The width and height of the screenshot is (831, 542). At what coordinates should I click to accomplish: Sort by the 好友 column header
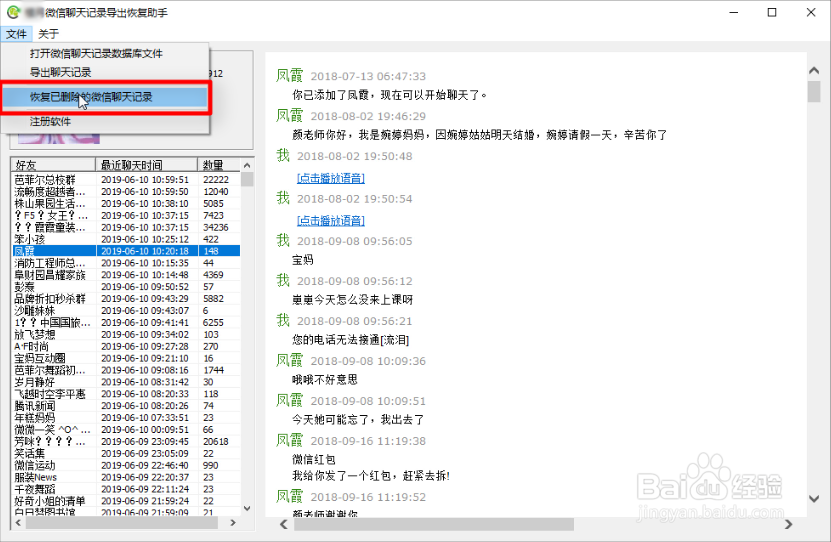point(53,165)
